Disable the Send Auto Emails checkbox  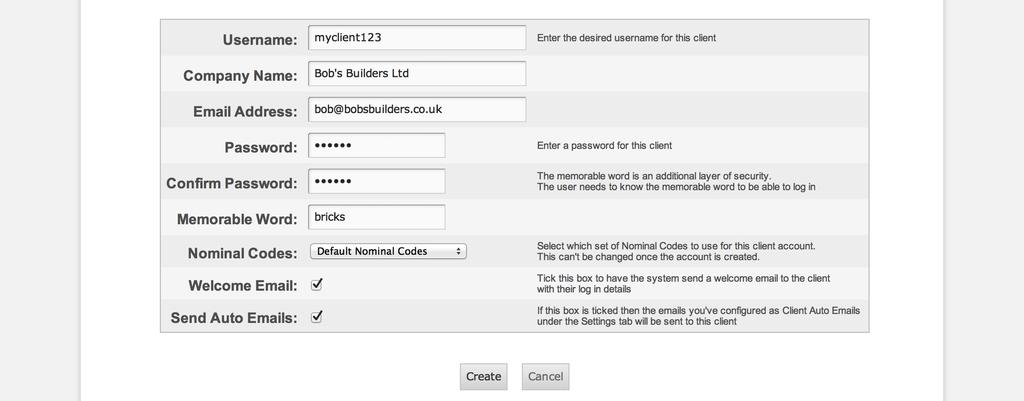[317, 317]
